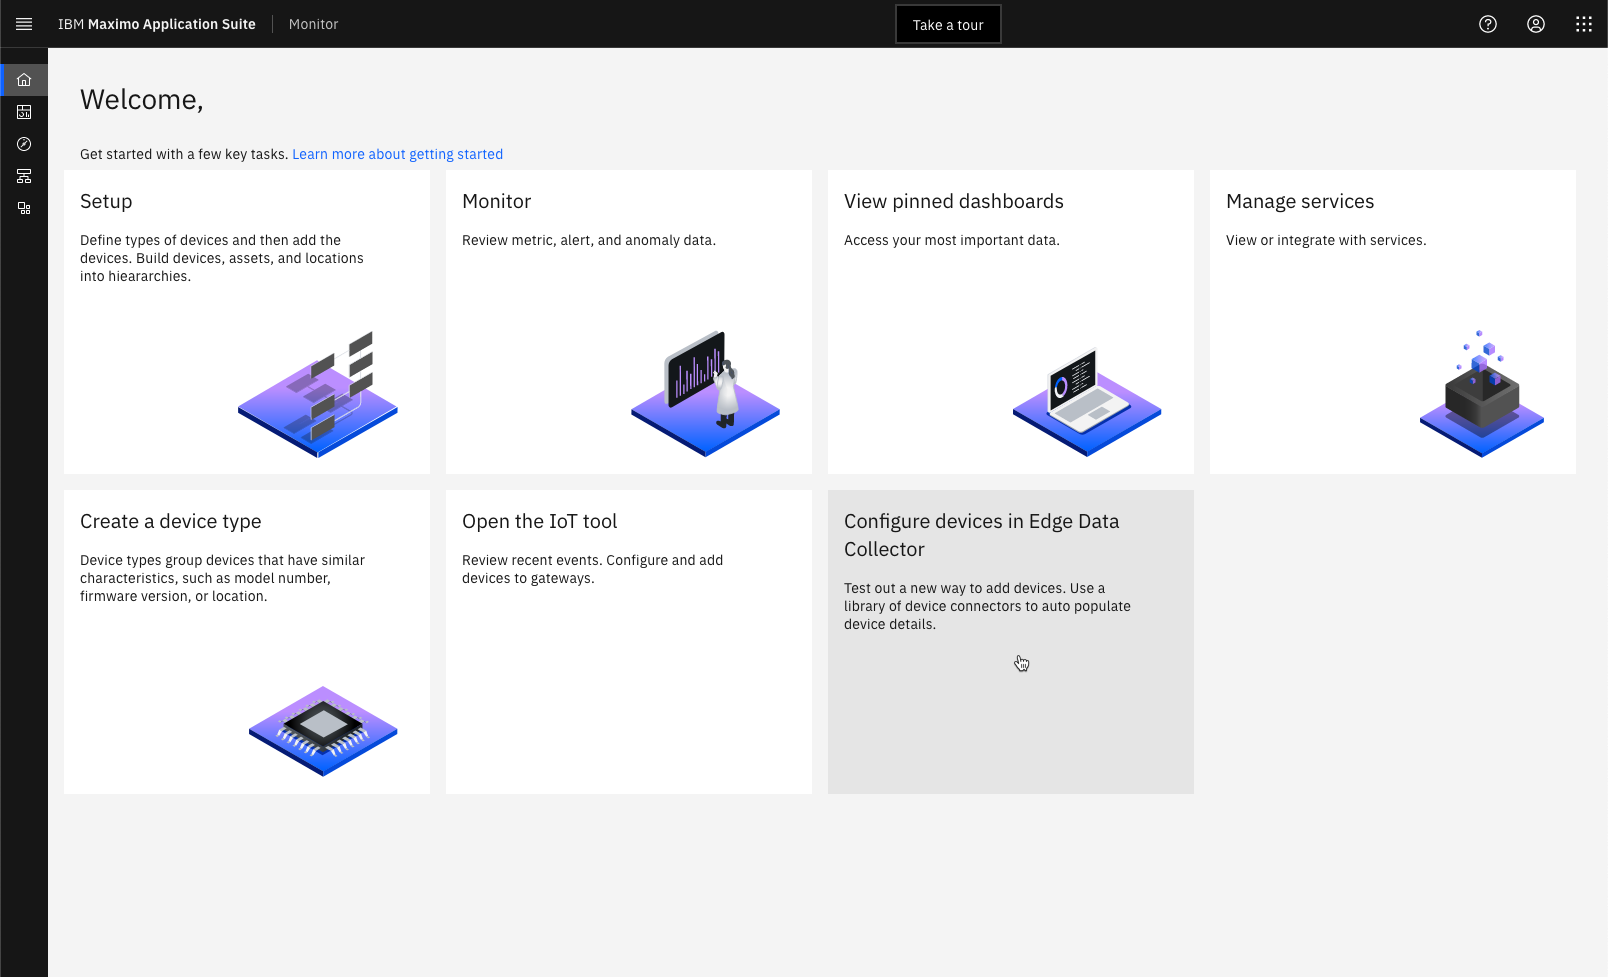Viewport: 1608px width, 977px height.
Task: Follow Learn more about getting started link
Action: (x=397, y=154)
